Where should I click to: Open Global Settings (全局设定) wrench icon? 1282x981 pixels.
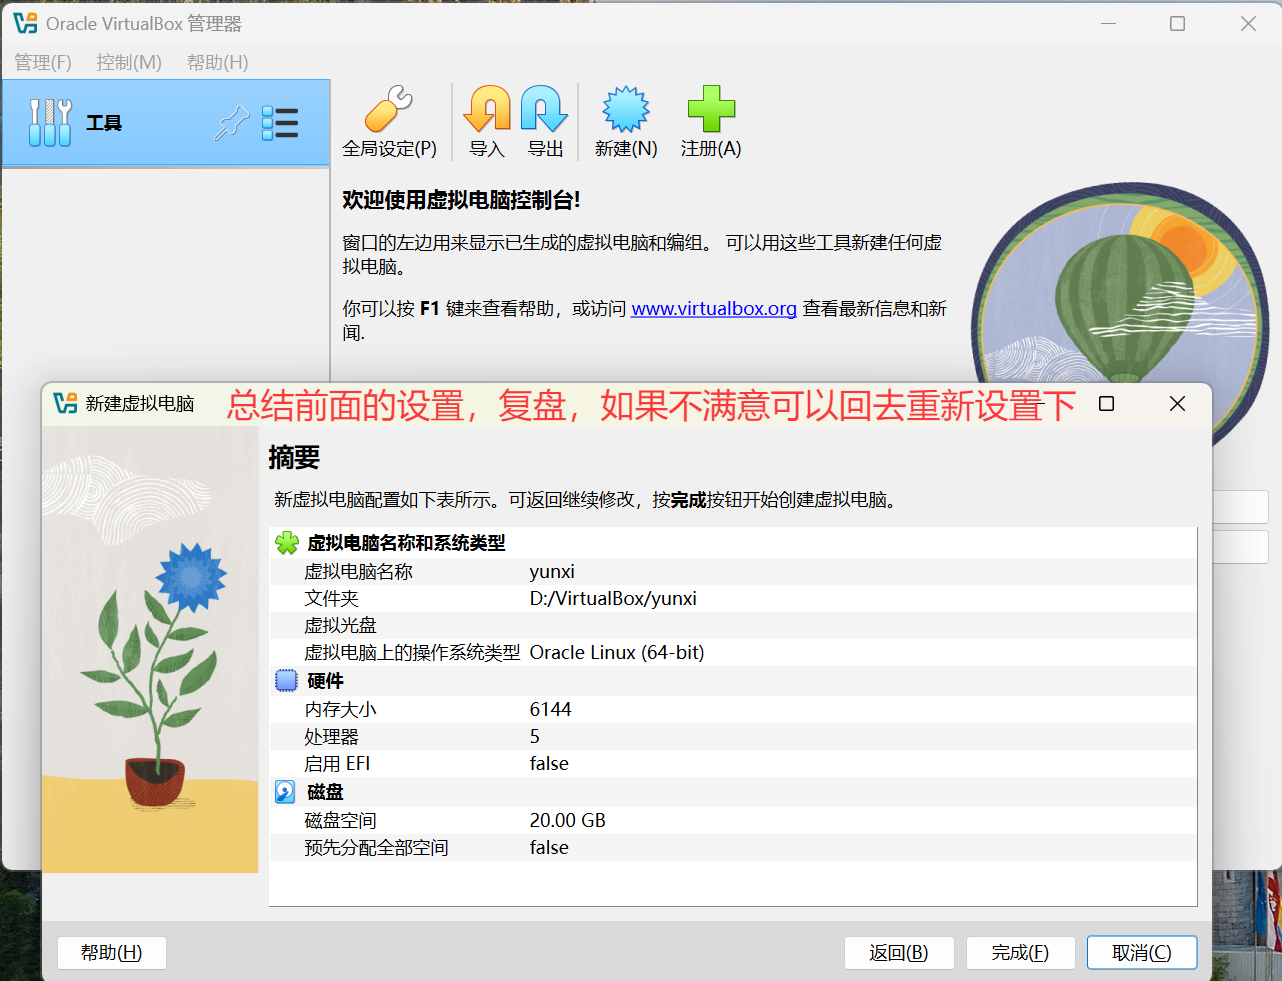(x=389, y=110)
